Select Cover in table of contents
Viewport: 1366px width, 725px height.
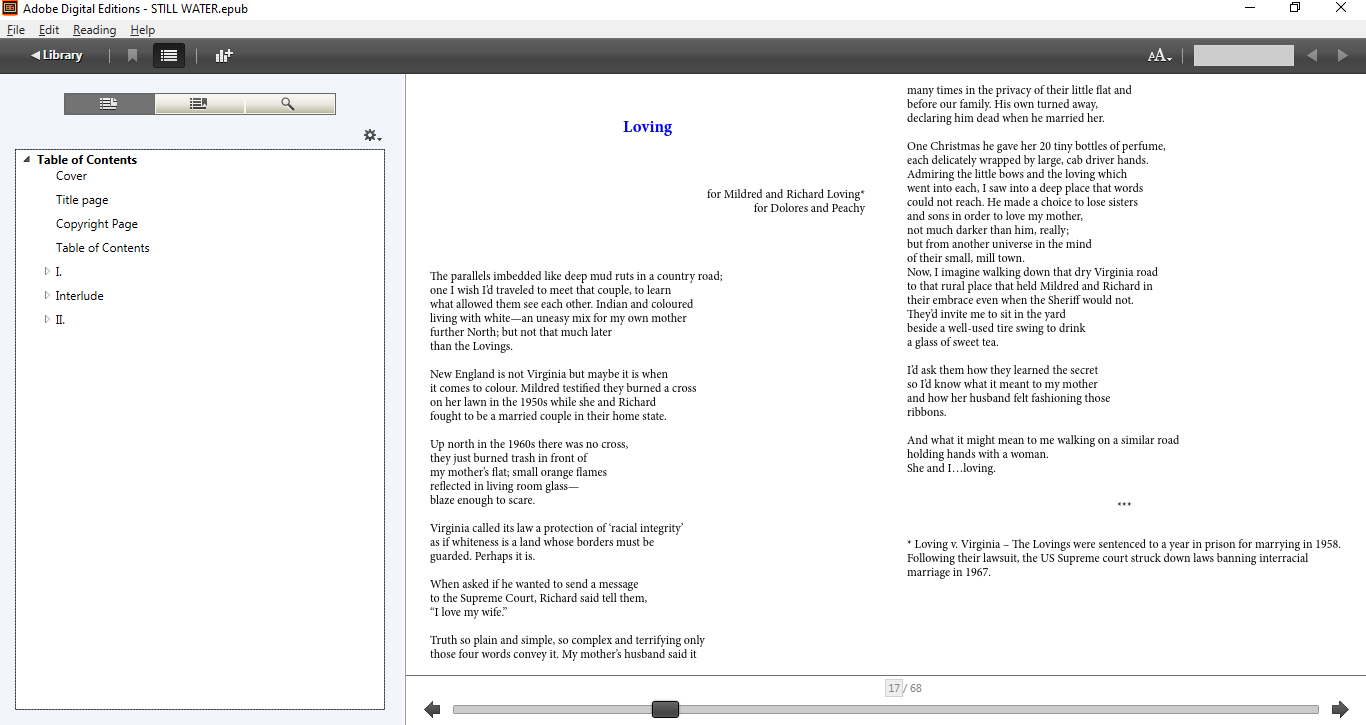point(71,176)
